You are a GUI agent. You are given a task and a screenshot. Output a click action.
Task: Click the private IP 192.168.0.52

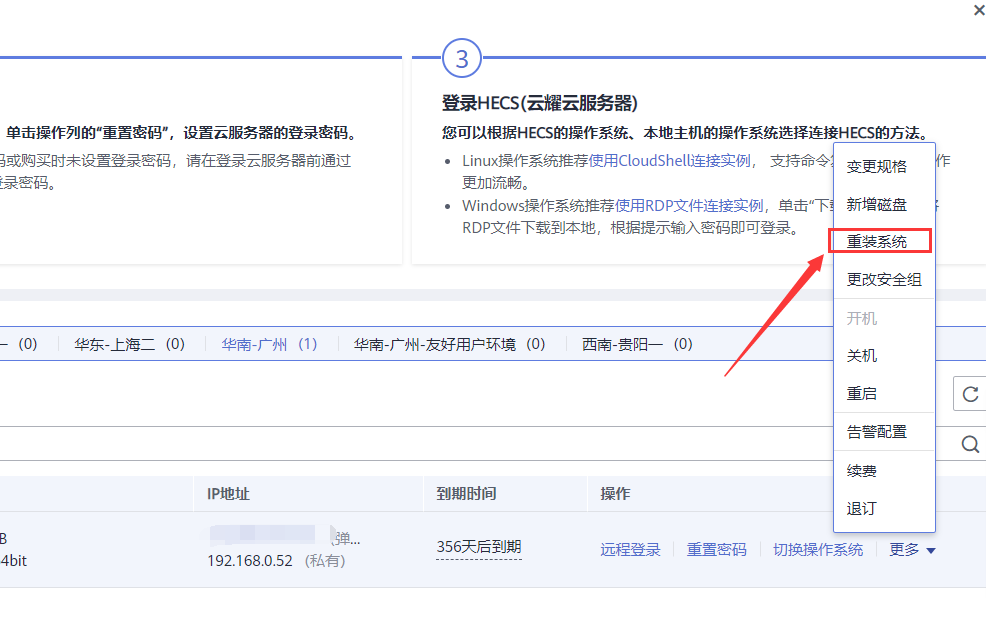(x=250, y=561)
